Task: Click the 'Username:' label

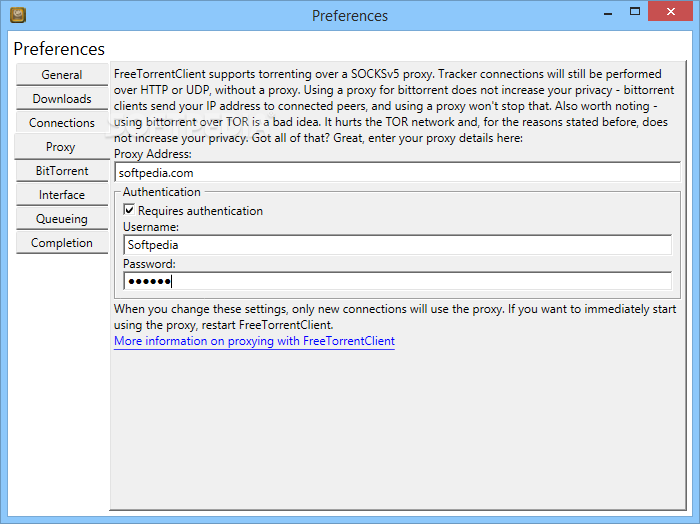Action: tap(151, 227)
